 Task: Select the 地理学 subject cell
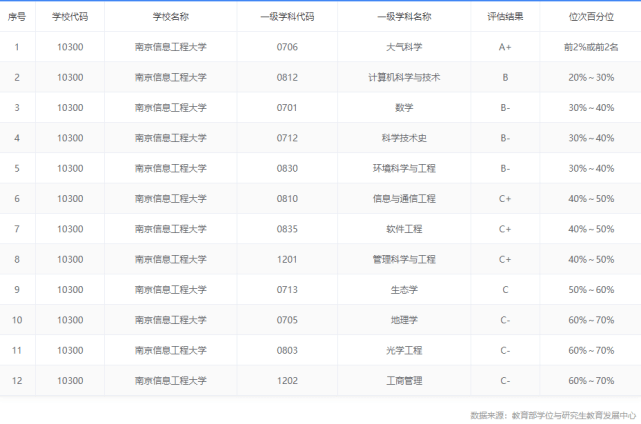click(x=404, y=320)
